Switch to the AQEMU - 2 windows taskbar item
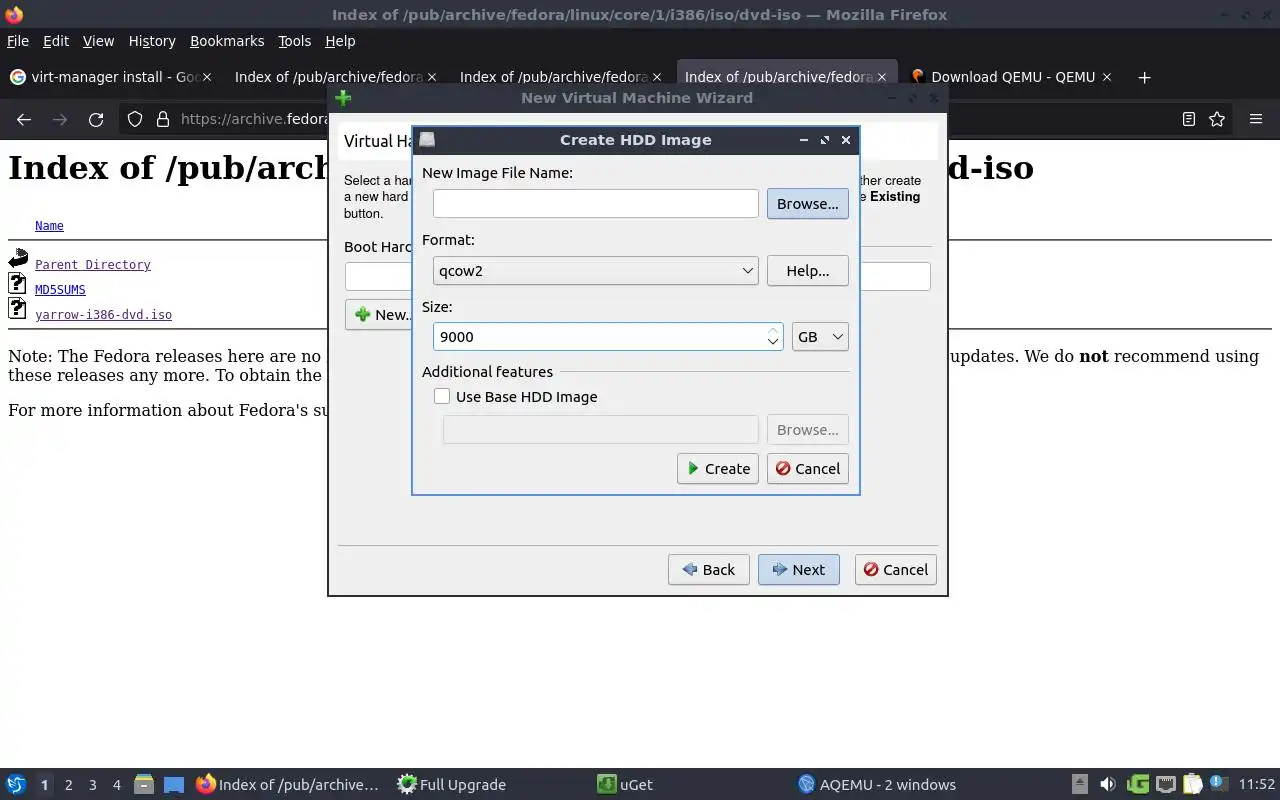The width and height of the screenshot is (1280, 800). [878, 785]
